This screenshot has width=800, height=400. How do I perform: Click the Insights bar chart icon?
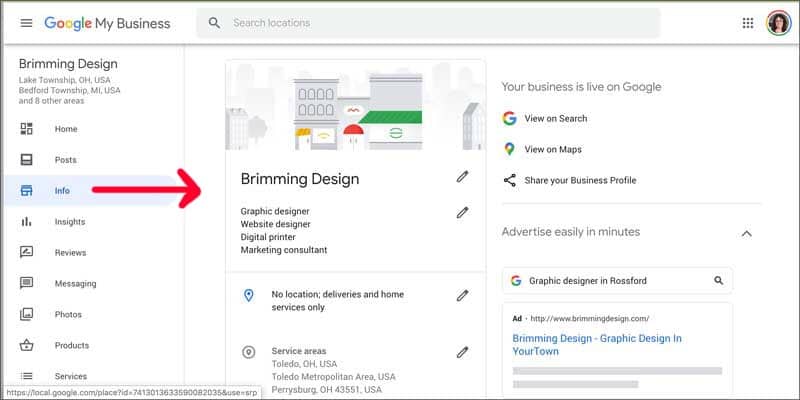pos(26,221)
